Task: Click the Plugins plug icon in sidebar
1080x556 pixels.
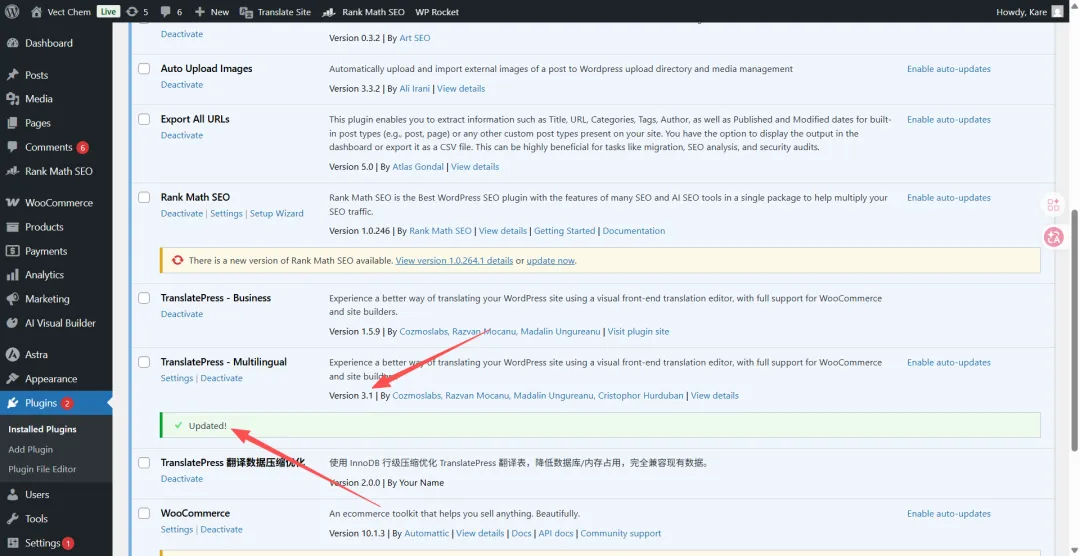Action: coord(12,402)
